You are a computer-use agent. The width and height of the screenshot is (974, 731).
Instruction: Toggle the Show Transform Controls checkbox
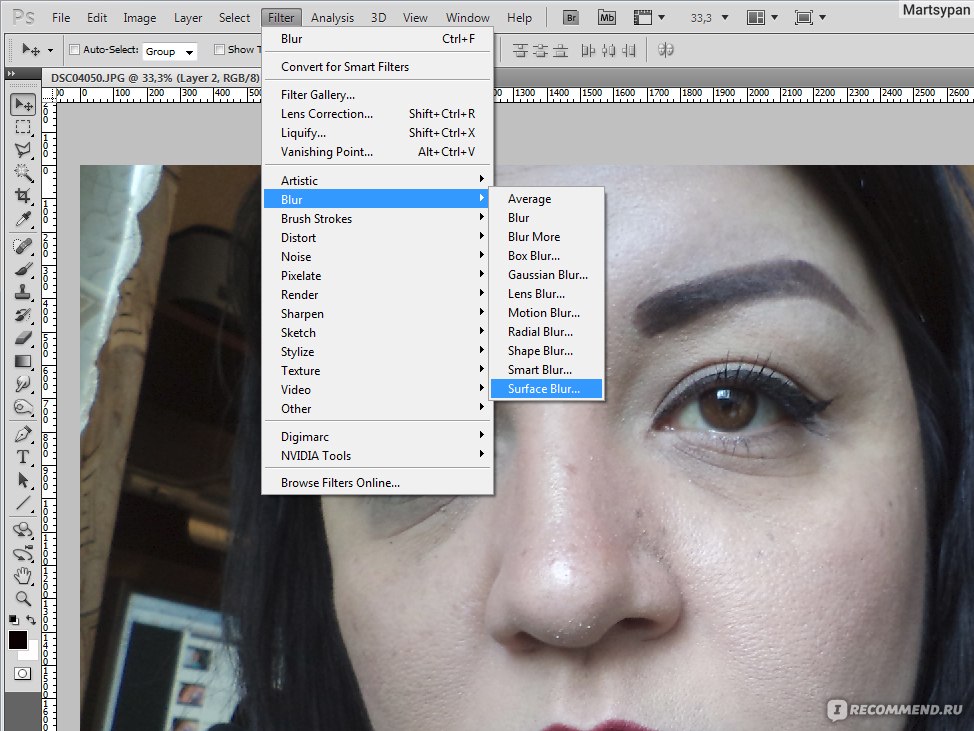220,50
